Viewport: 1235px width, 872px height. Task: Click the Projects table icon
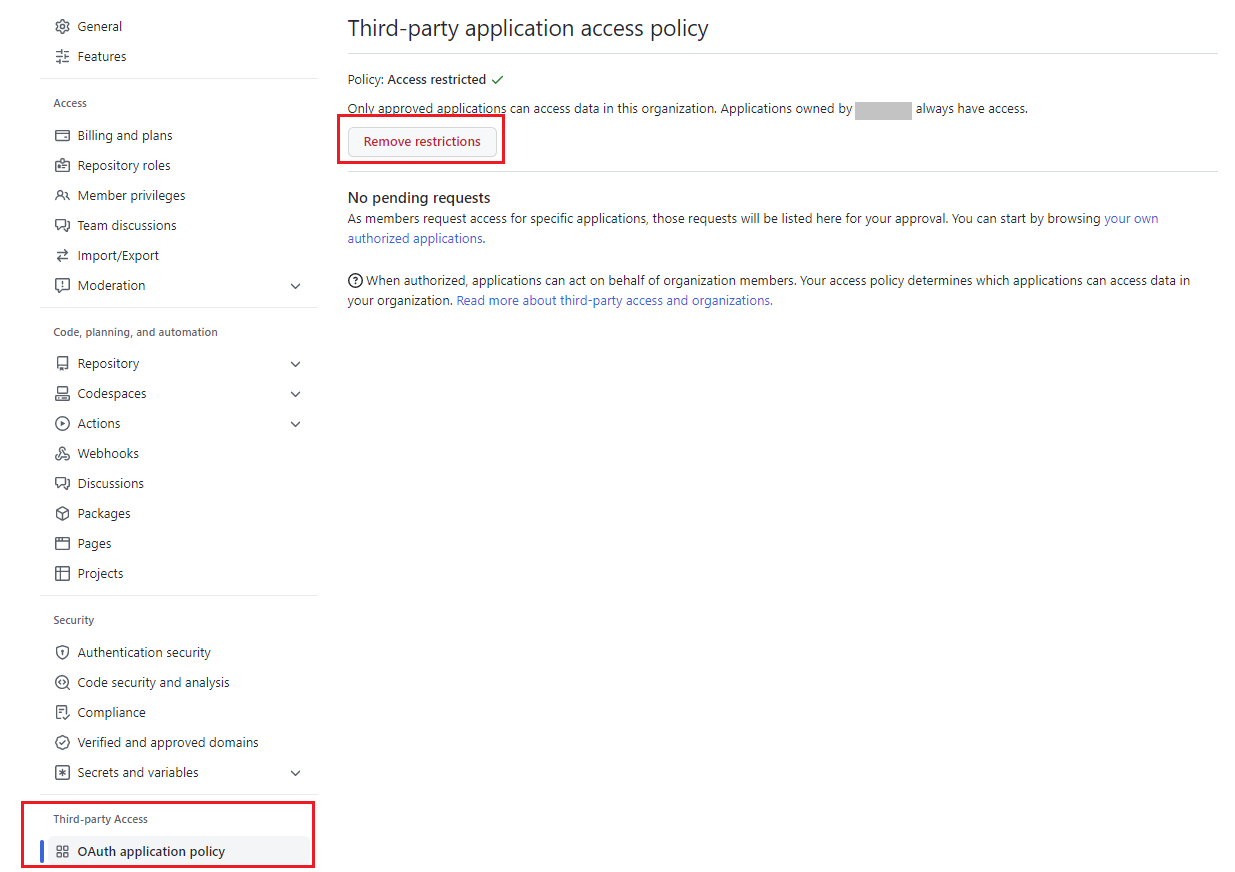(62, 574)
